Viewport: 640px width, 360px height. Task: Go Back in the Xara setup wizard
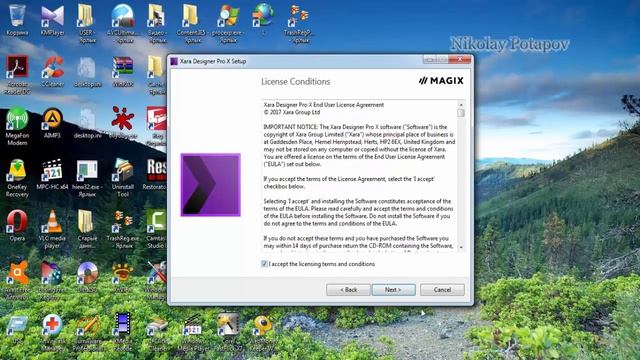pyautogui.click(x=348, y=290)
